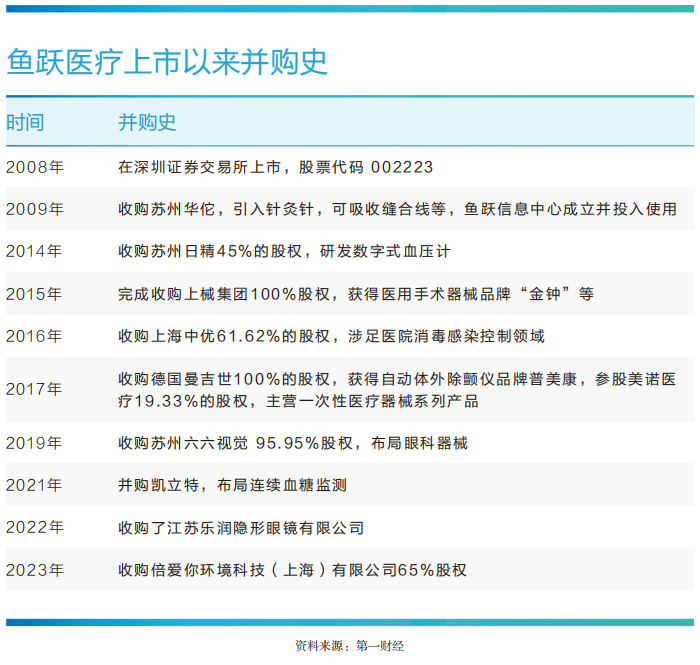Click the text 收购苏州日精45%的股权

click(x=210, y=251)
